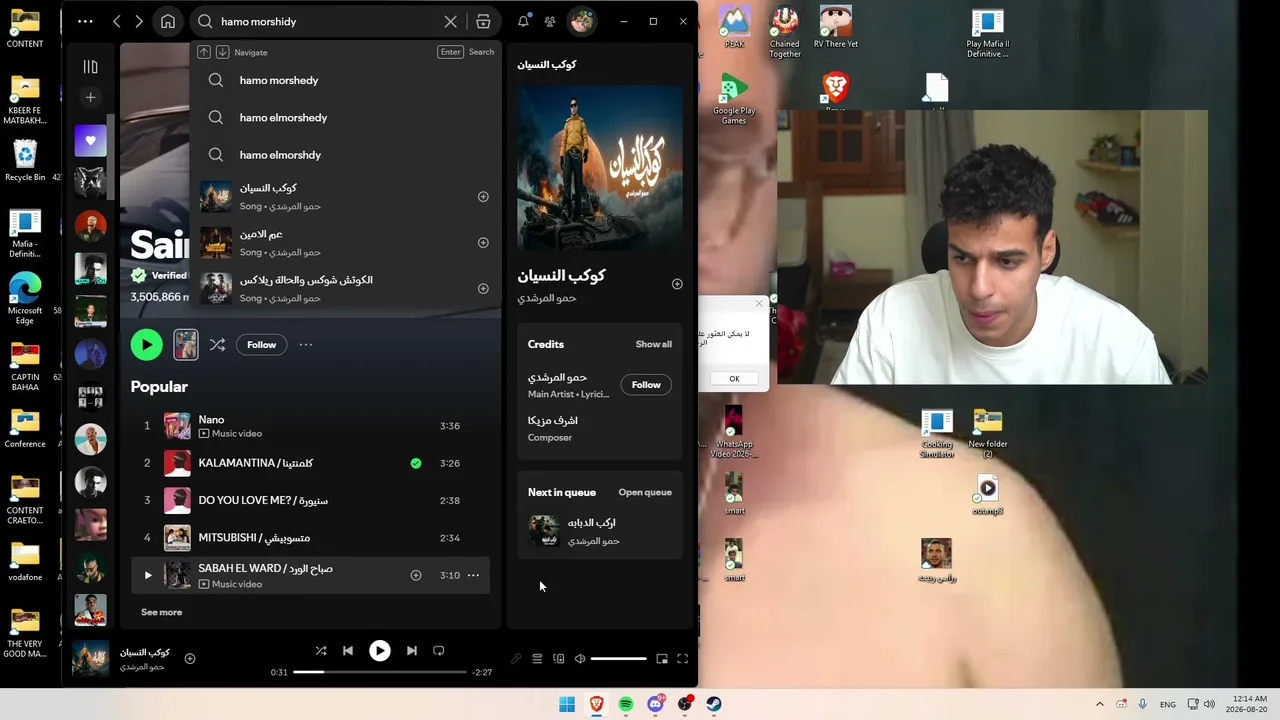Open more options for 'SABAH EL WARD'
Screen dimensions: 1280x720
473,575
